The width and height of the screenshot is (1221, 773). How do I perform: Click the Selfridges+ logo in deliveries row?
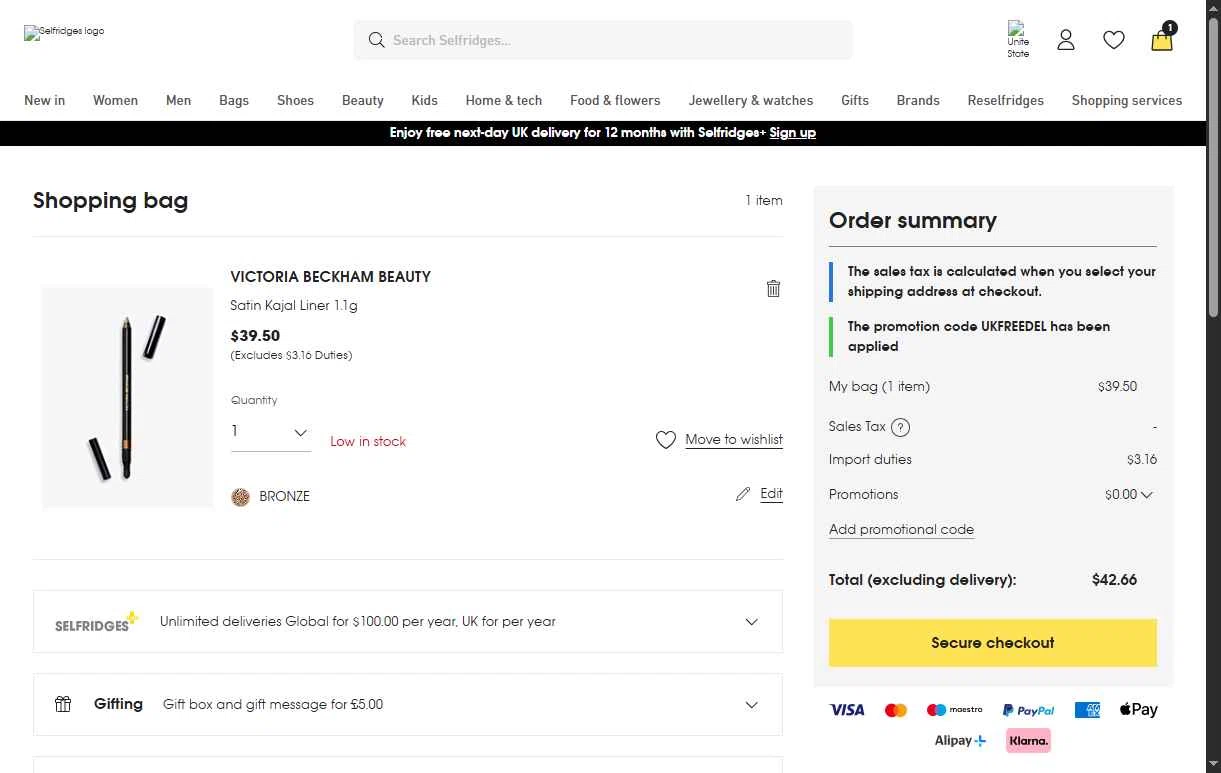pyautogui.click(x=96, y=622)
